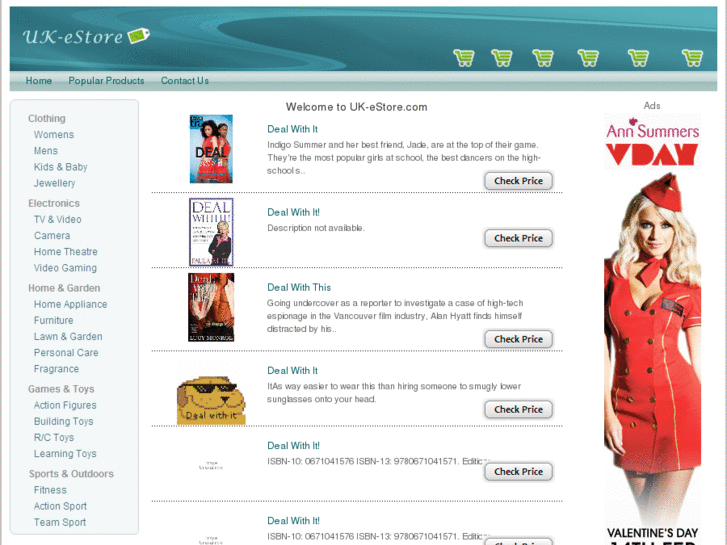Browse the Camera category
727x545 pixels.
(x=52, y=236)
